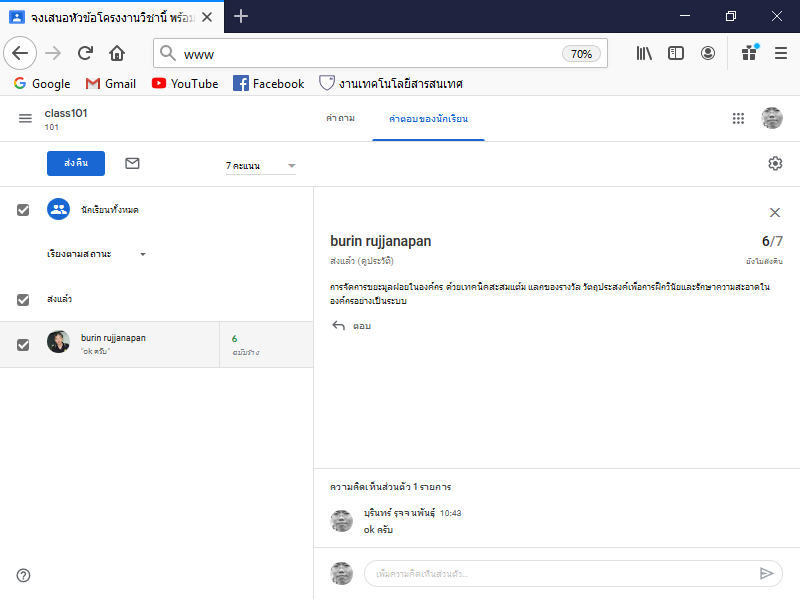
Task: Open the Firefox library icon
Action: (644, 53)
